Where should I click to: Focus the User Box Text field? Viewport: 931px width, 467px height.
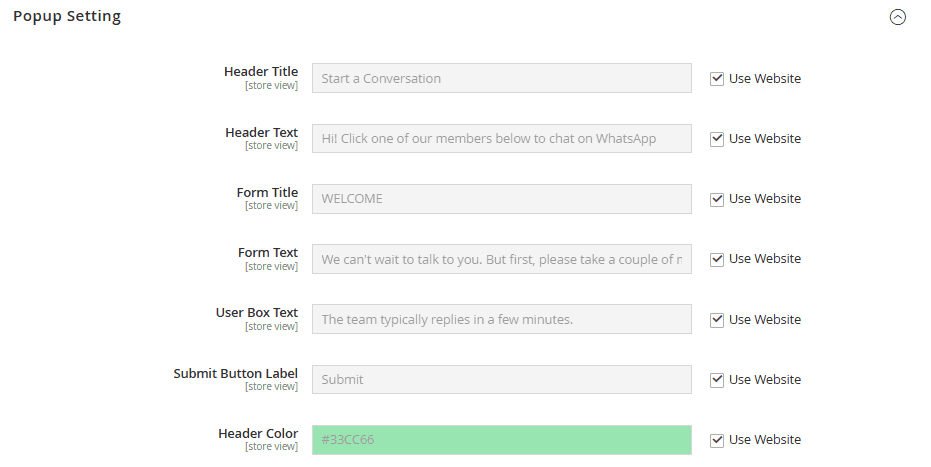coord(501,320)
